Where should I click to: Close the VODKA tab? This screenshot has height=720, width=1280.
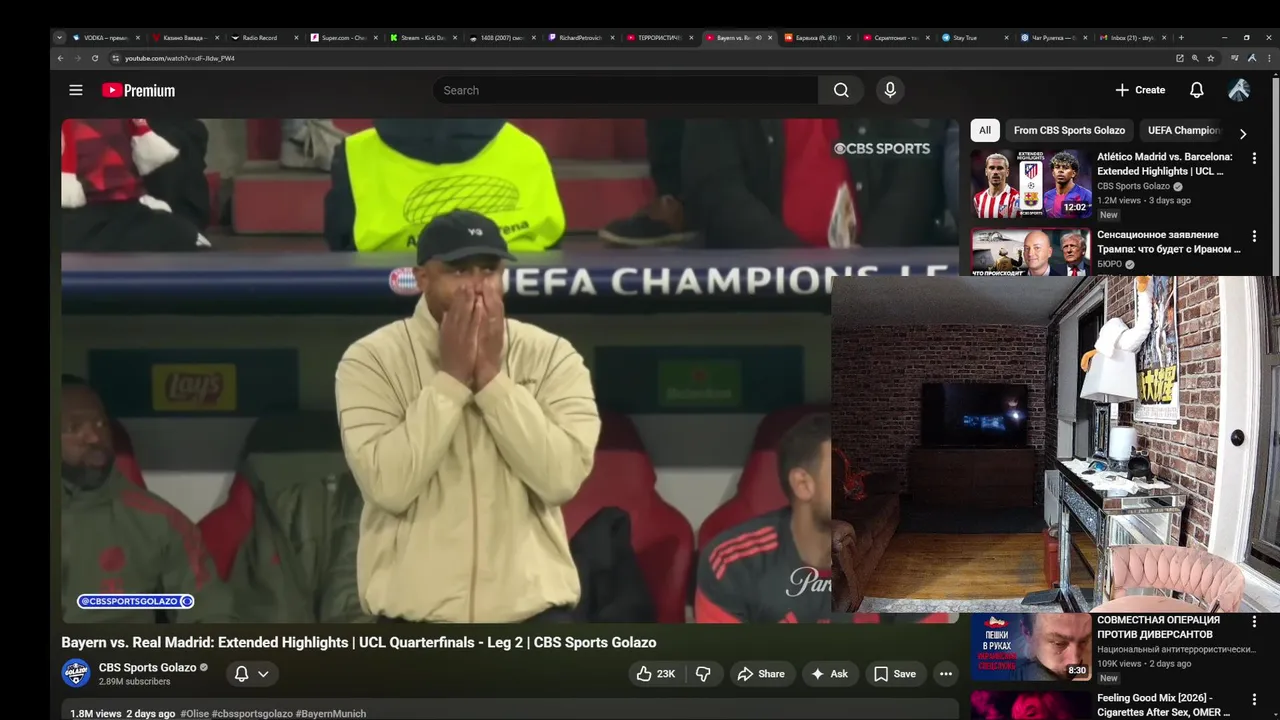pos(138,37)
